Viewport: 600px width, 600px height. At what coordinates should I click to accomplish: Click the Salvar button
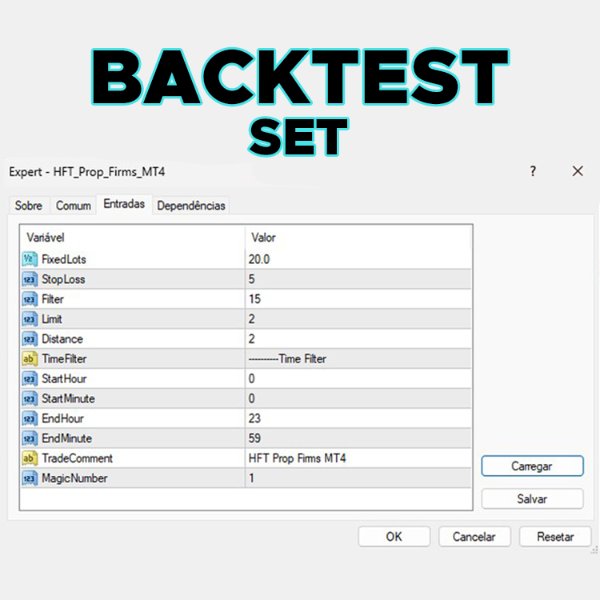(532, 499)
